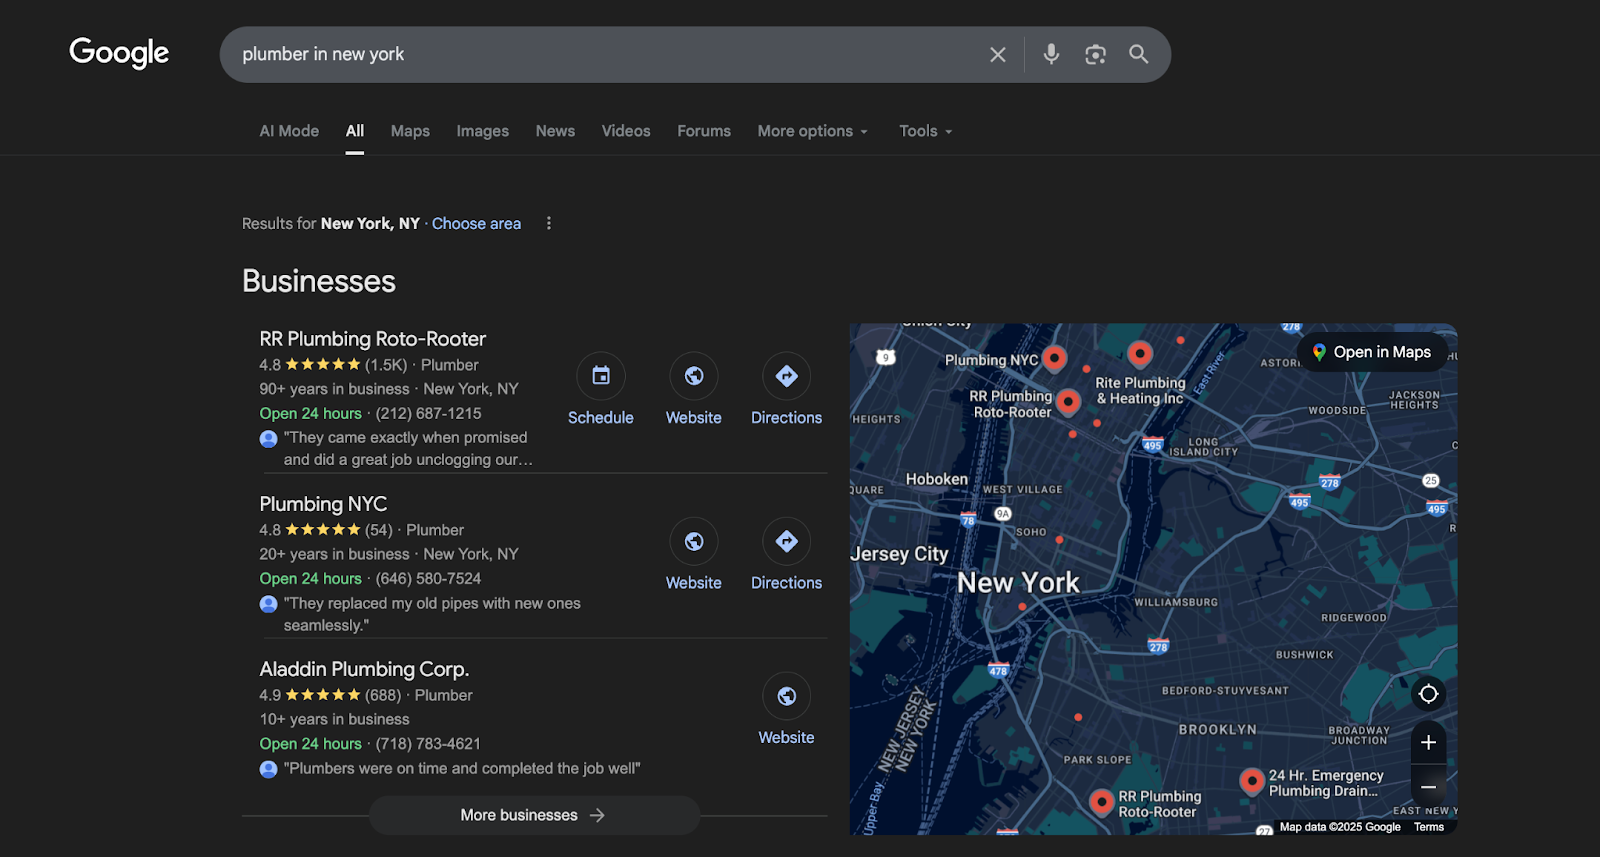Screen dimensions: 1600x857
Task: Switch to AI Mode tab
Action: point(289,131)
